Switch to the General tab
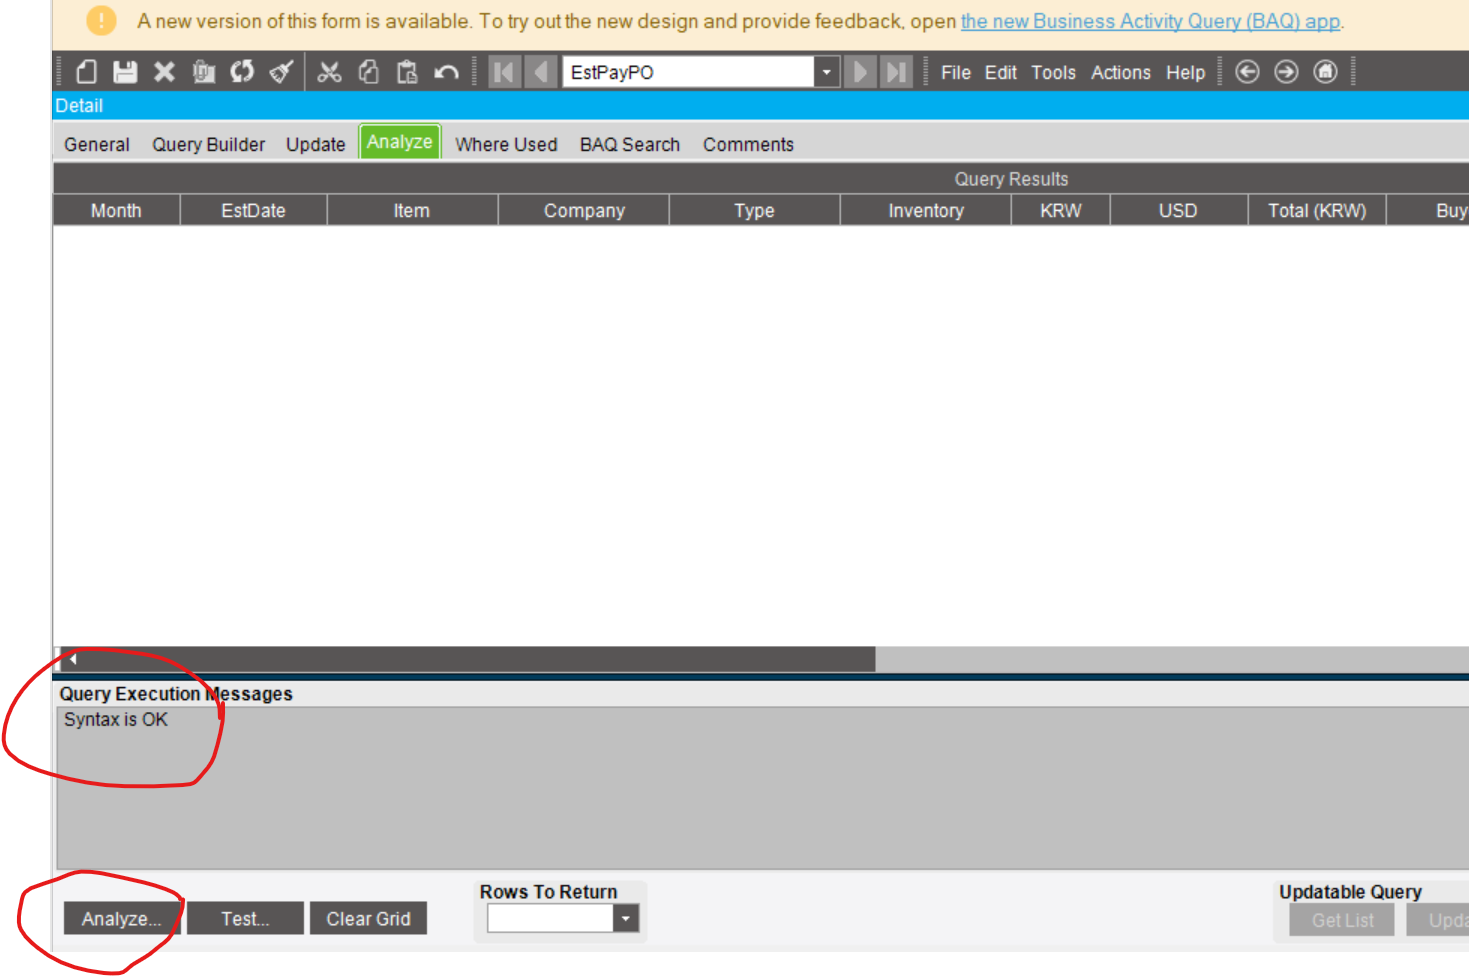 (97, 145)
